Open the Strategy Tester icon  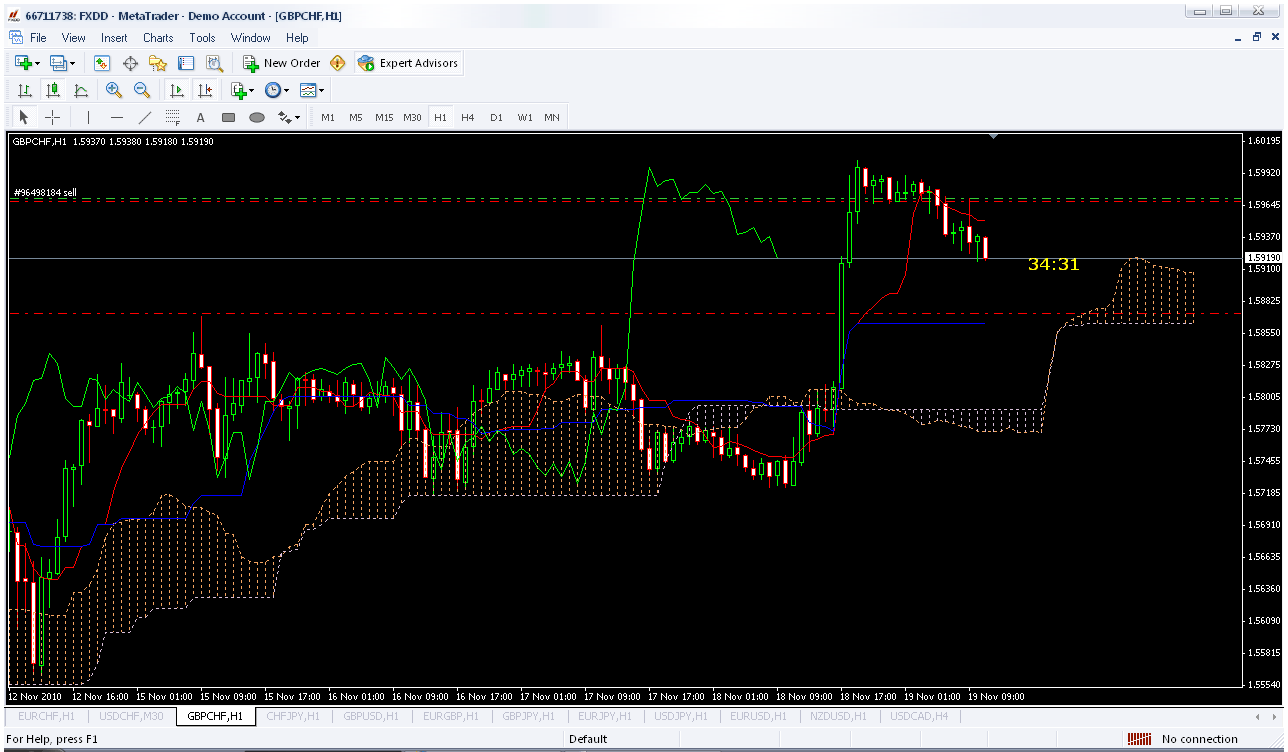214,63
